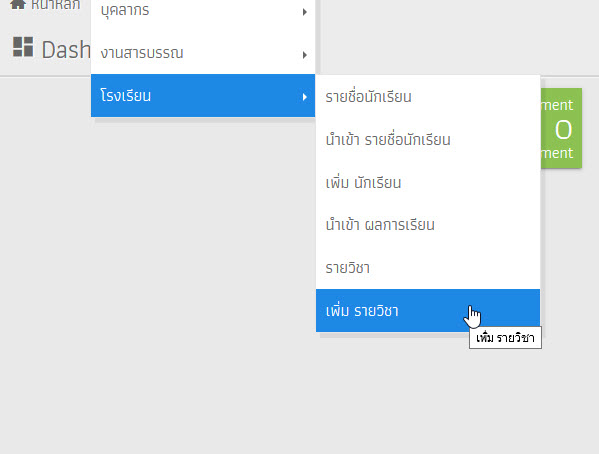Click the green statistics card
599x454 pixels.
tap(561, 128)
